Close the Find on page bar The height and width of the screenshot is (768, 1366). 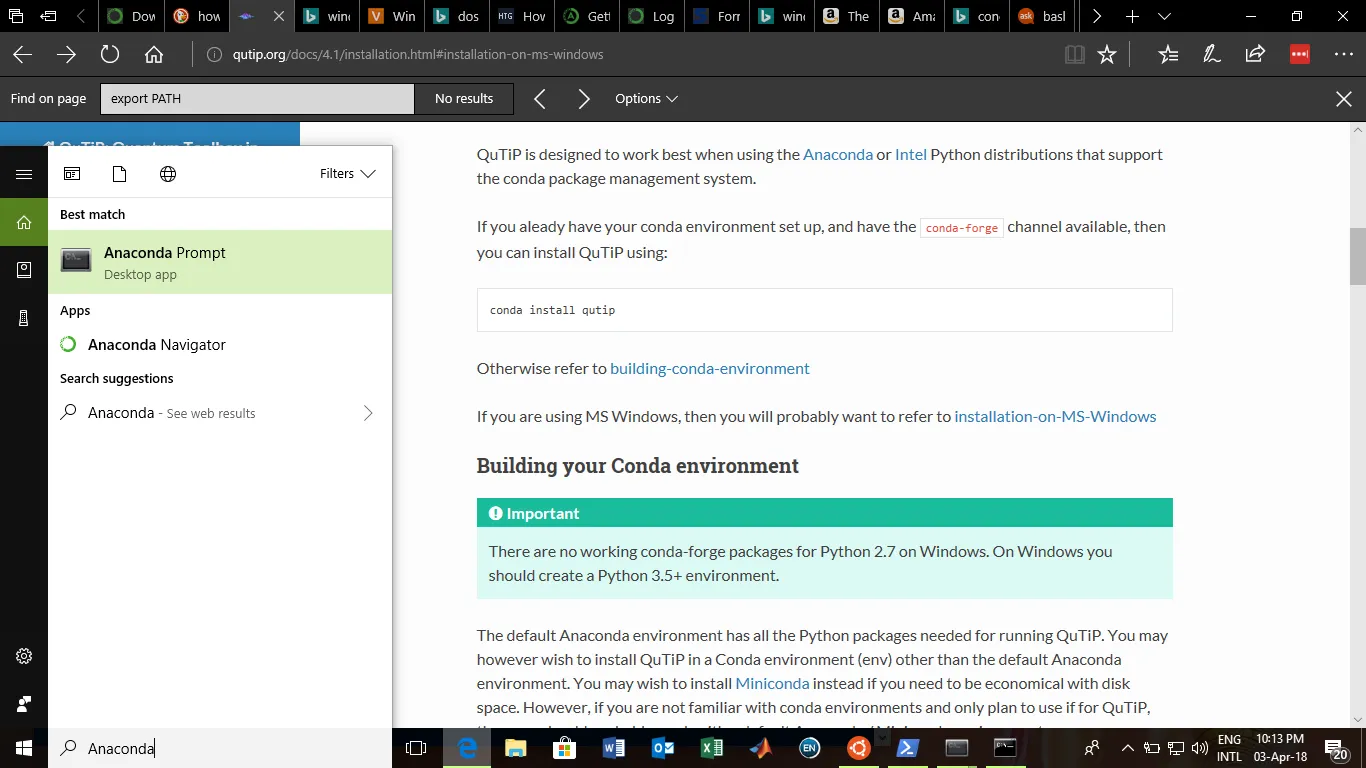coord(1344,99)
